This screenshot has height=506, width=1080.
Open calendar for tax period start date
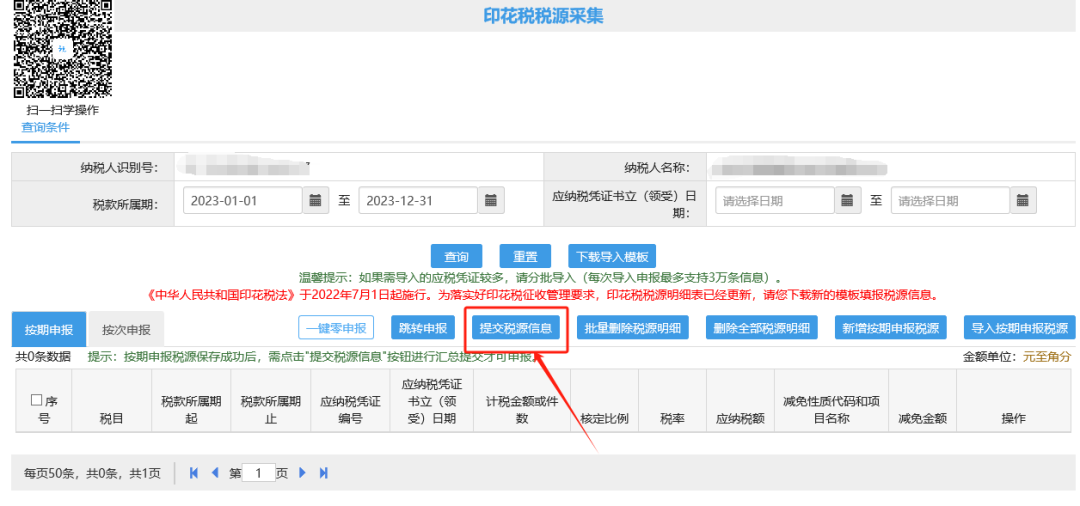pos(315,201)
